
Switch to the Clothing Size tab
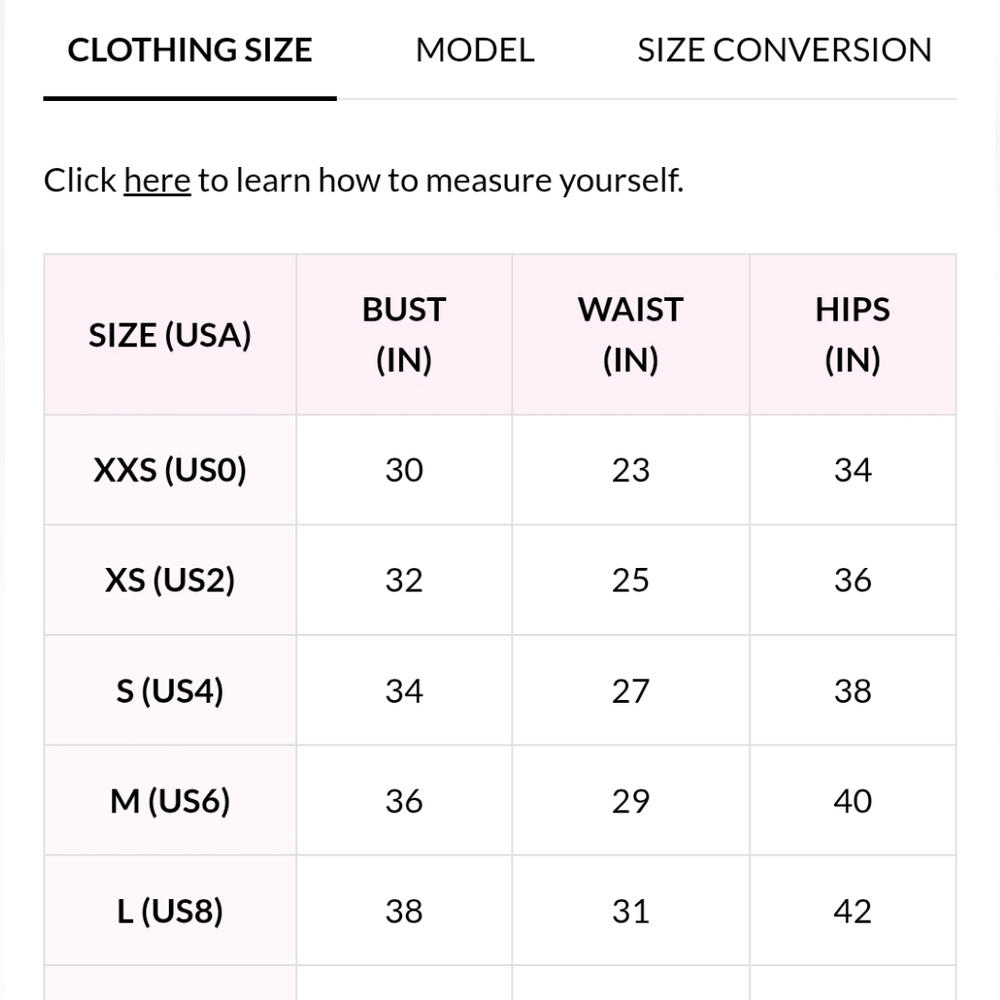coord(190,50)
